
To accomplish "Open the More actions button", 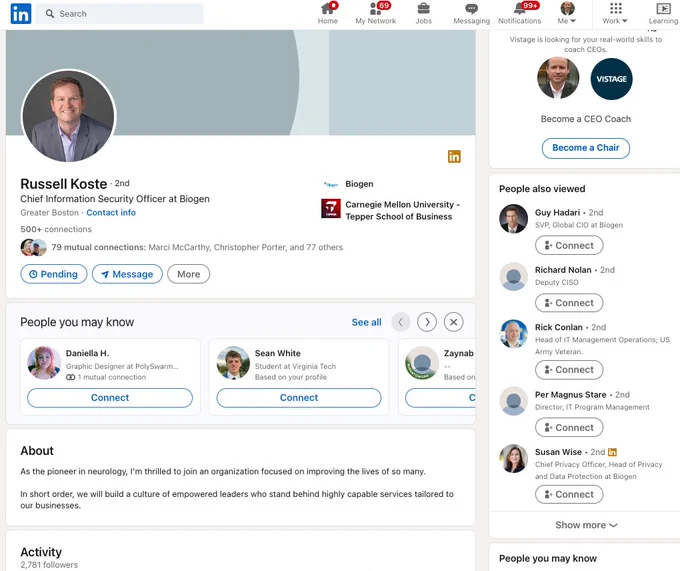I will coord(189,274).
